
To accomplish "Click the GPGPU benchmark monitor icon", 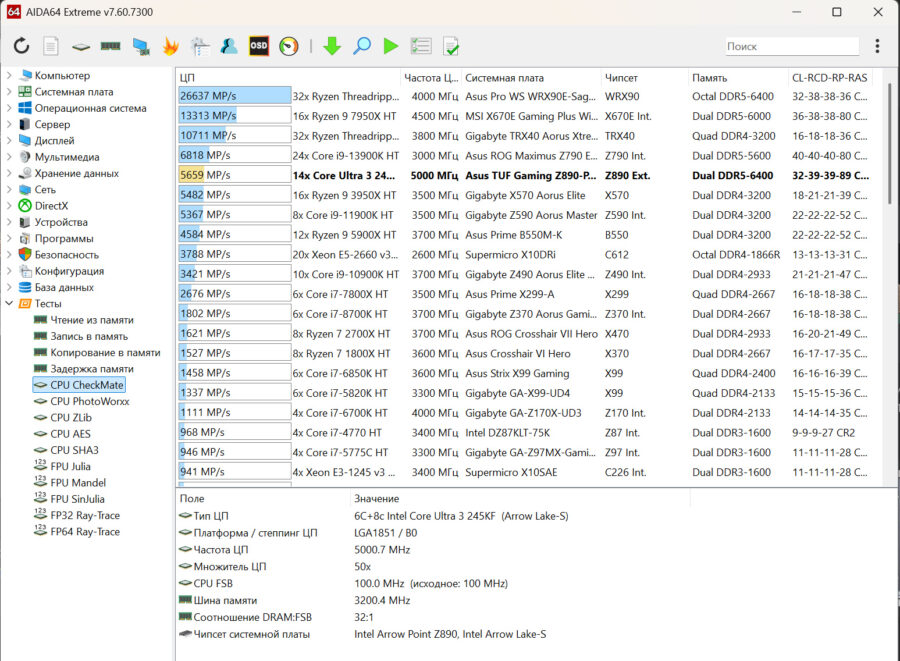I will 141,46.
